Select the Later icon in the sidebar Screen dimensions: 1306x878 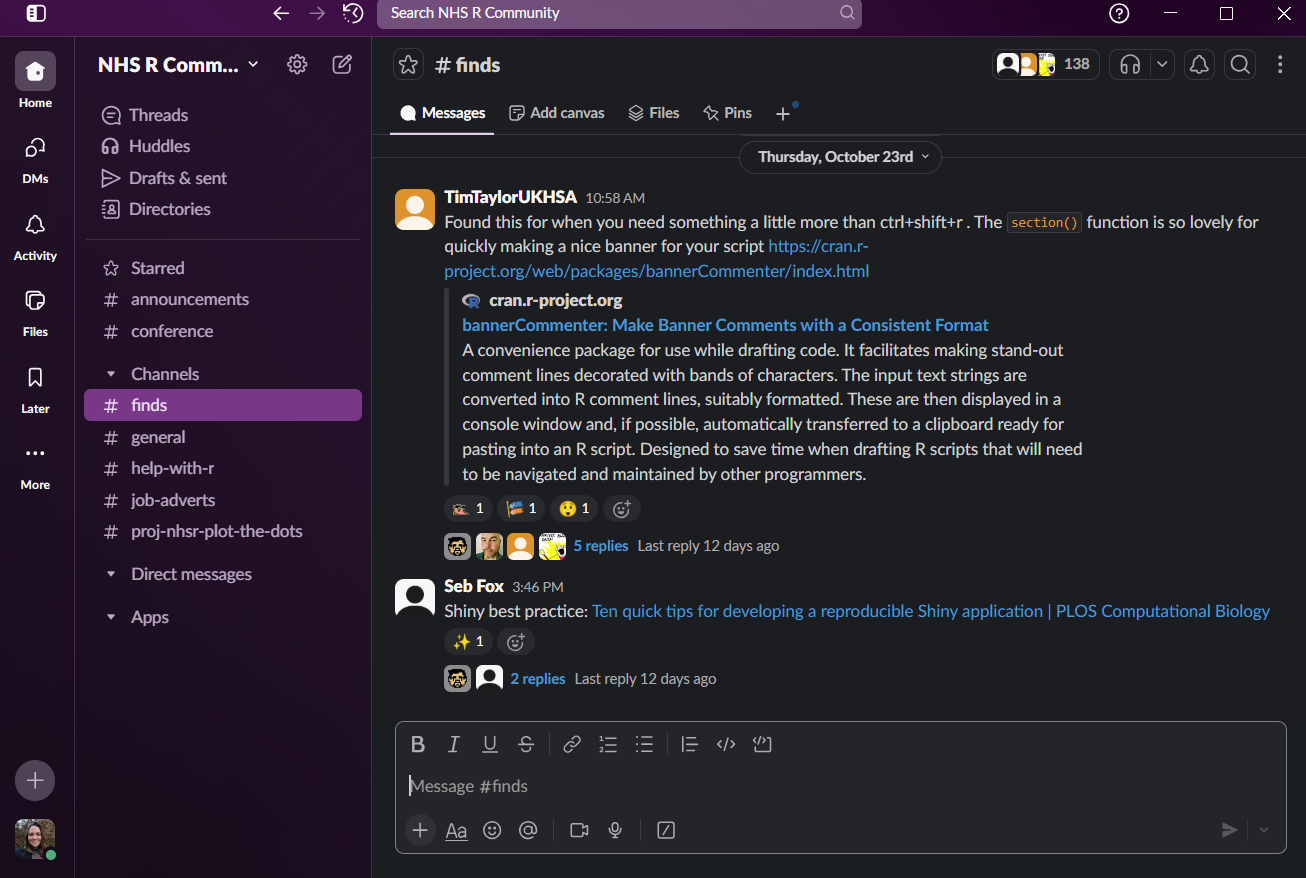point(35,390)
